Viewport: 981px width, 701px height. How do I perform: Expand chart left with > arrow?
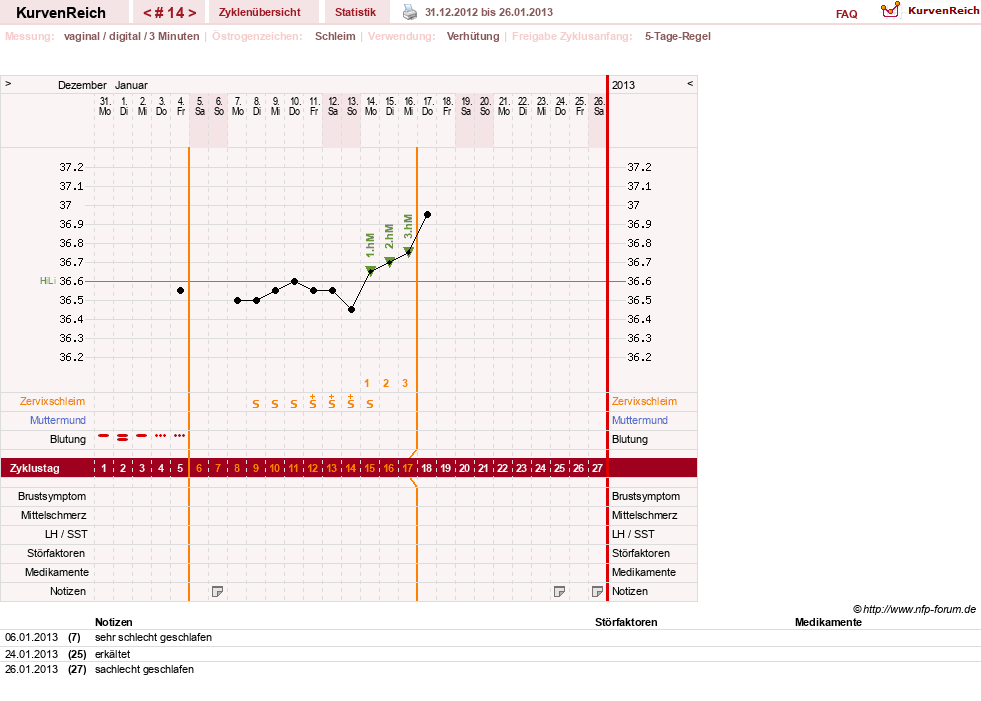point(8,83)
